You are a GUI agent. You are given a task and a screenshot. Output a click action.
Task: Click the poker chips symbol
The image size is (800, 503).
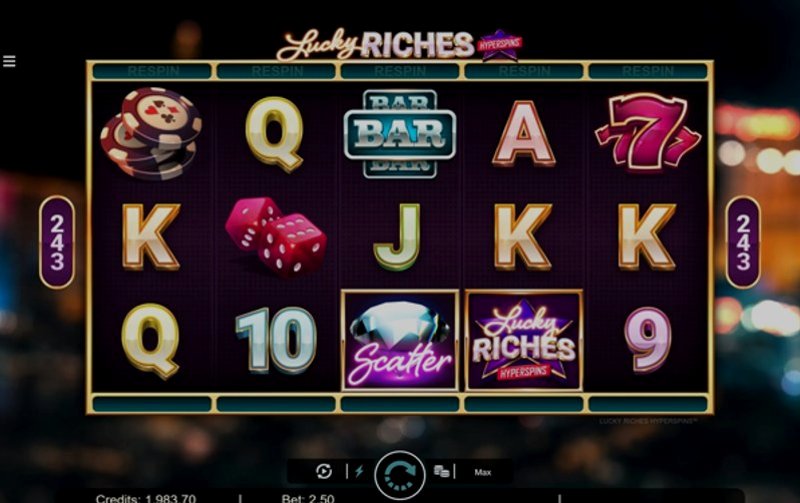pos(151,134)
